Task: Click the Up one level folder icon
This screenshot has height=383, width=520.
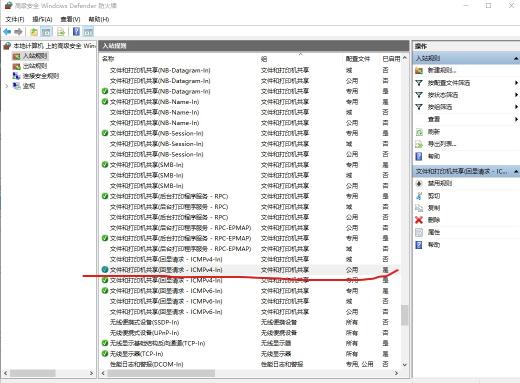Action: pyautogui.click(x=34, y=32)
